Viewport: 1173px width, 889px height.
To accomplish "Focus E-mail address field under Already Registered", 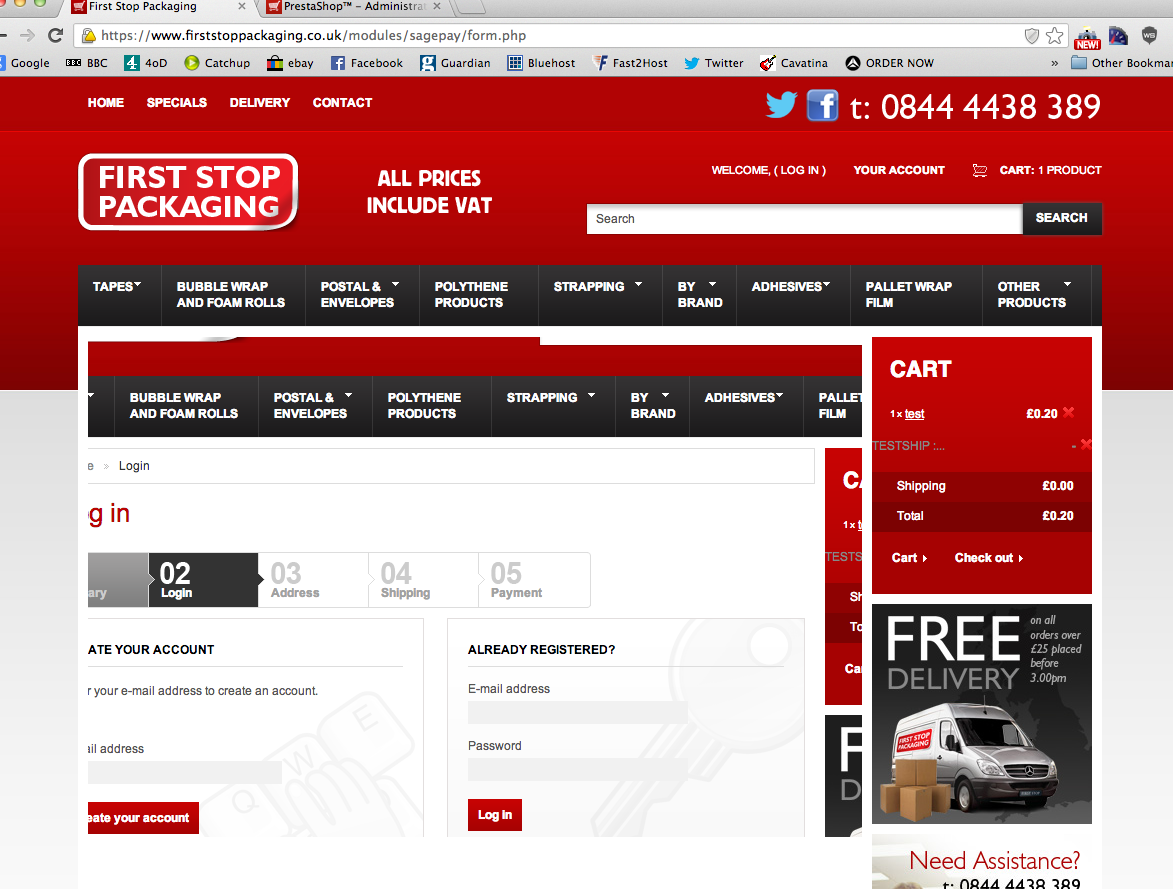I will click(578, 712).
